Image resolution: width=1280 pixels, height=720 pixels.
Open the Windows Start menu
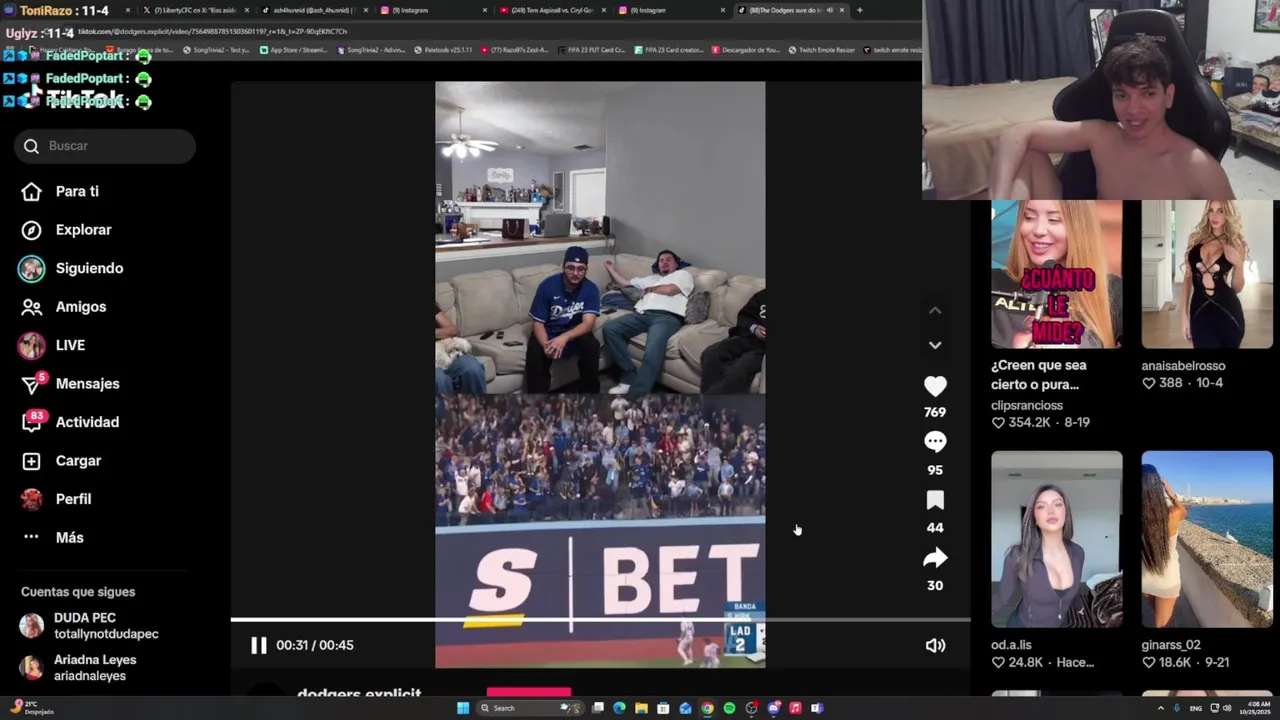(x=463, y=708)
